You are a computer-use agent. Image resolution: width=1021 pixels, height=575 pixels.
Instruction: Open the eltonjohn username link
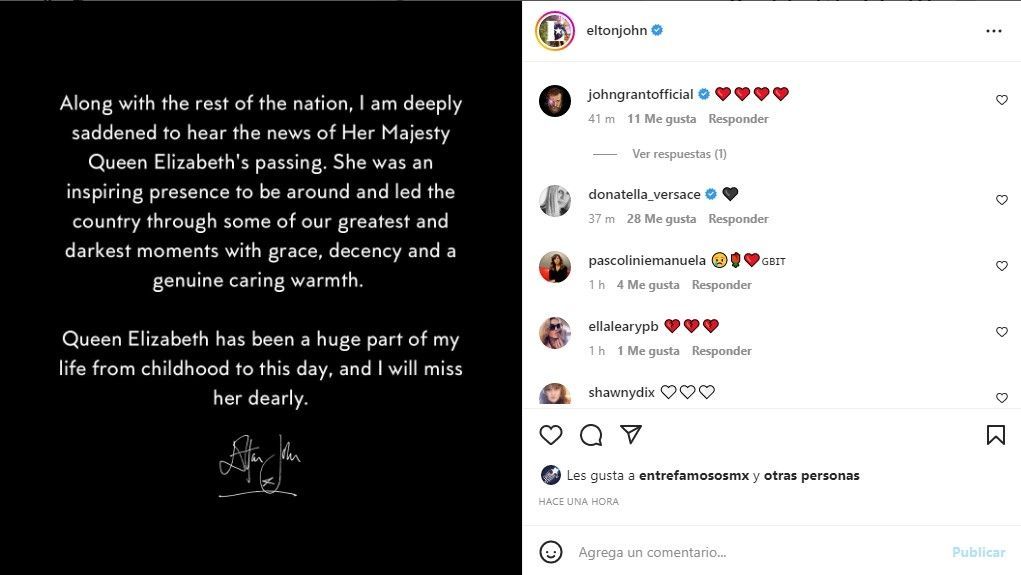(x=615, y=31)
